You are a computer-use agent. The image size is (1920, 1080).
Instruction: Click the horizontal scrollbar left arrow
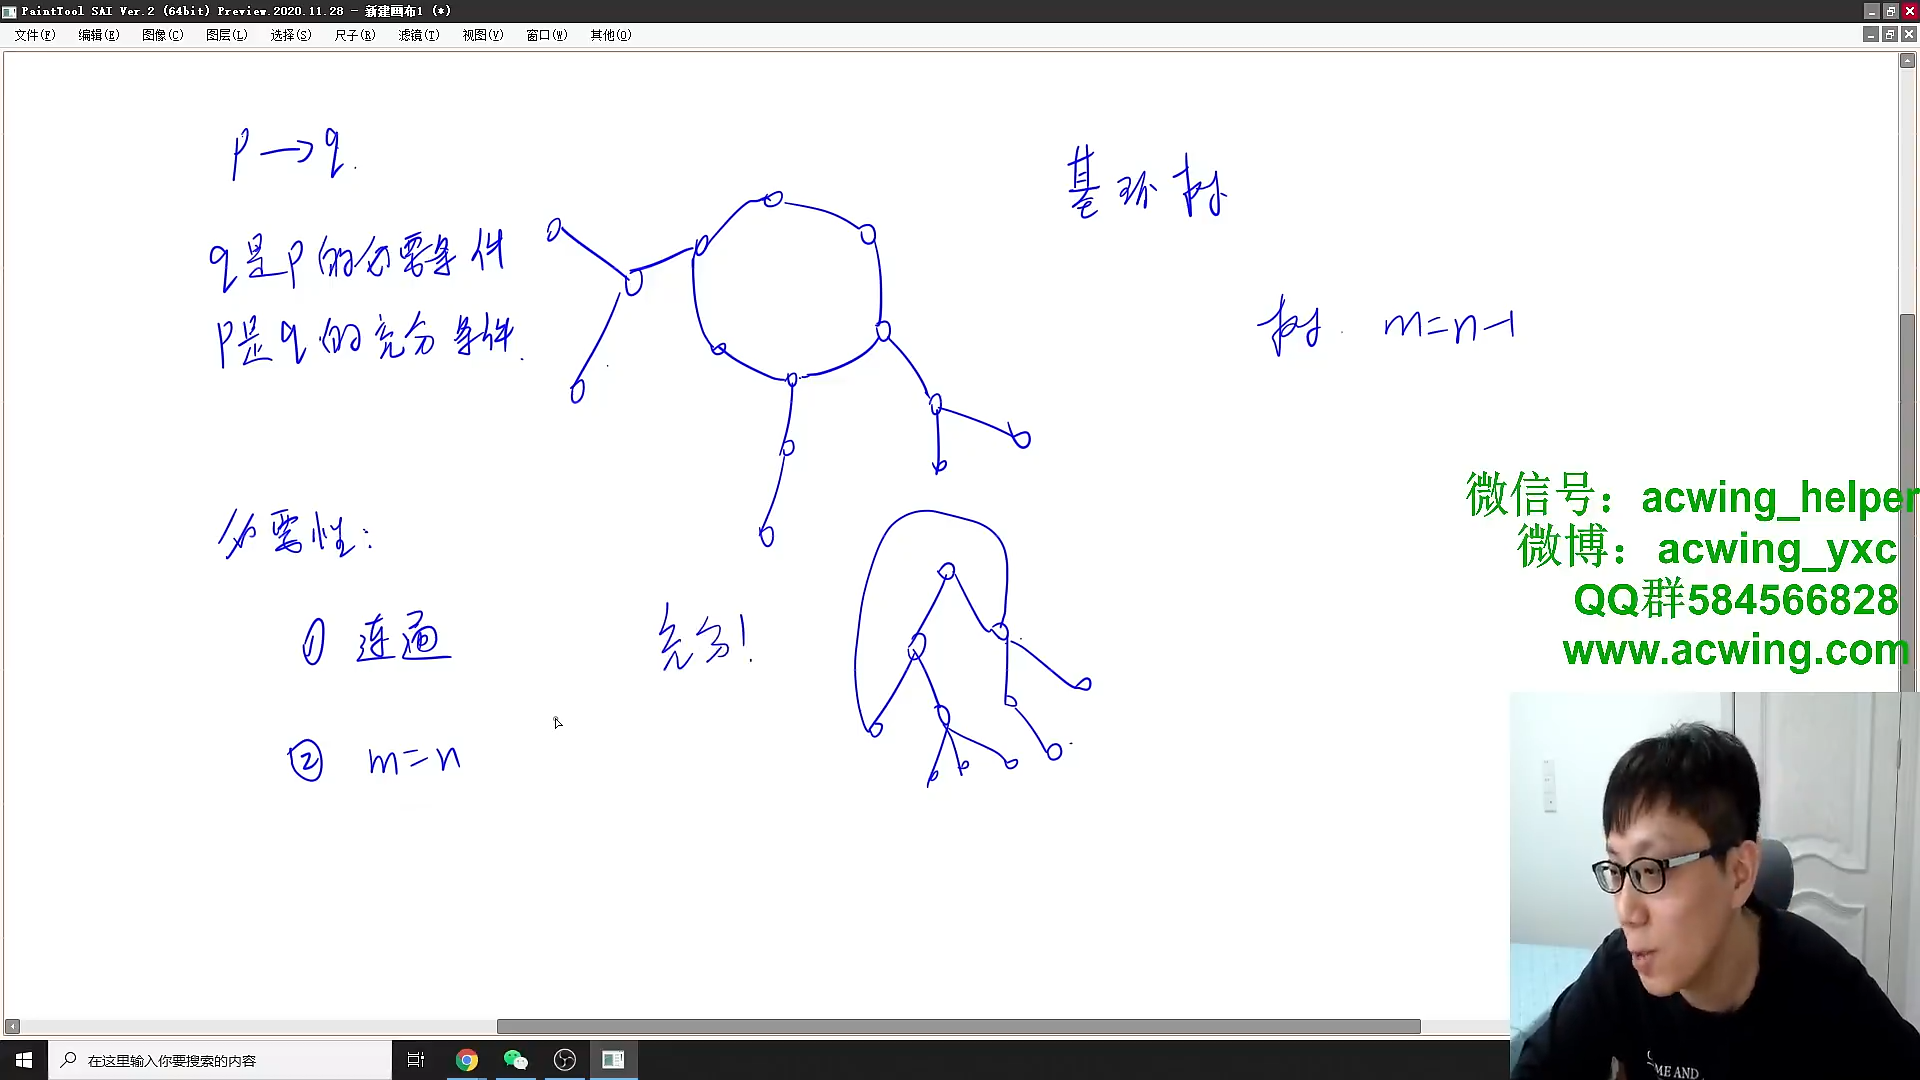click(x=12, y=1027)
